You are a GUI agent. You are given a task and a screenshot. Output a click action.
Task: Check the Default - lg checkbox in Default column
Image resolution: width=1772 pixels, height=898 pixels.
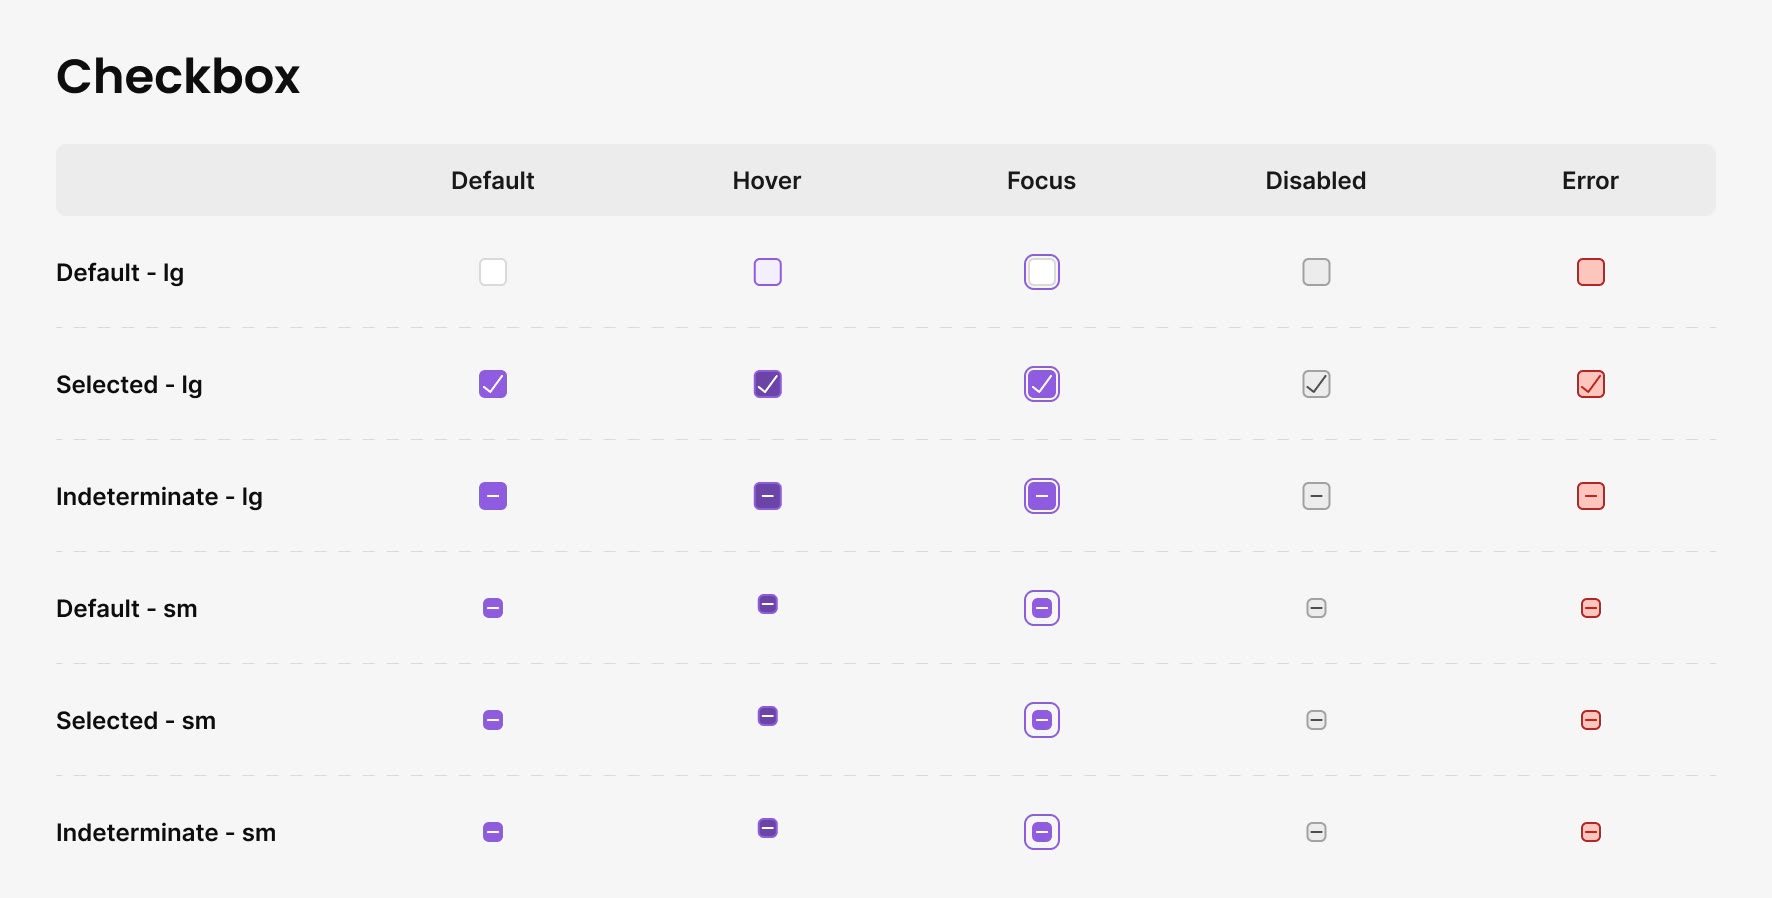coord(493,272)
